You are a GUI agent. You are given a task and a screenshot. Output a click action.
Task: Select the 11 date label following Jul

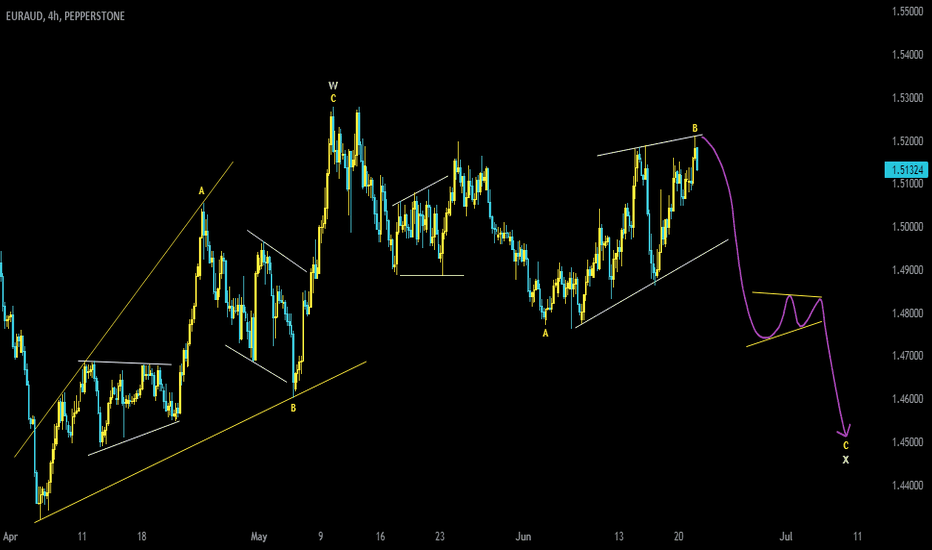857,536
